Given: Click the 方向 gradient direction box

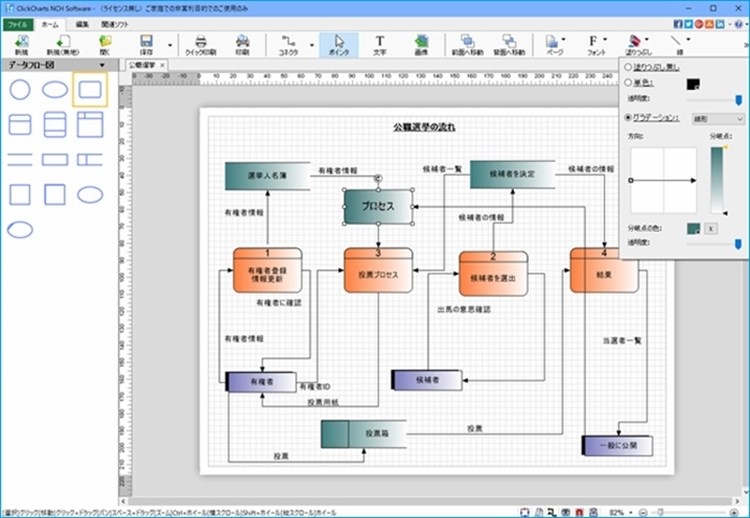Looking at the screenshot, I should tap(663, 180).
